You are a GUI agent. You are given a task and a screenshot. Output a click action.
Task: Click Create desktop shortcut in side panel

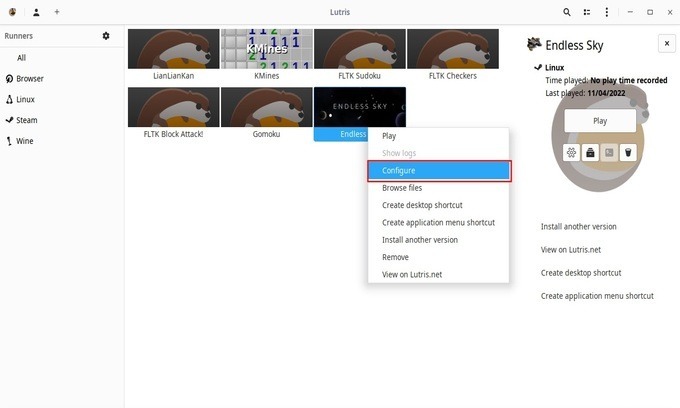click(581, 273)
